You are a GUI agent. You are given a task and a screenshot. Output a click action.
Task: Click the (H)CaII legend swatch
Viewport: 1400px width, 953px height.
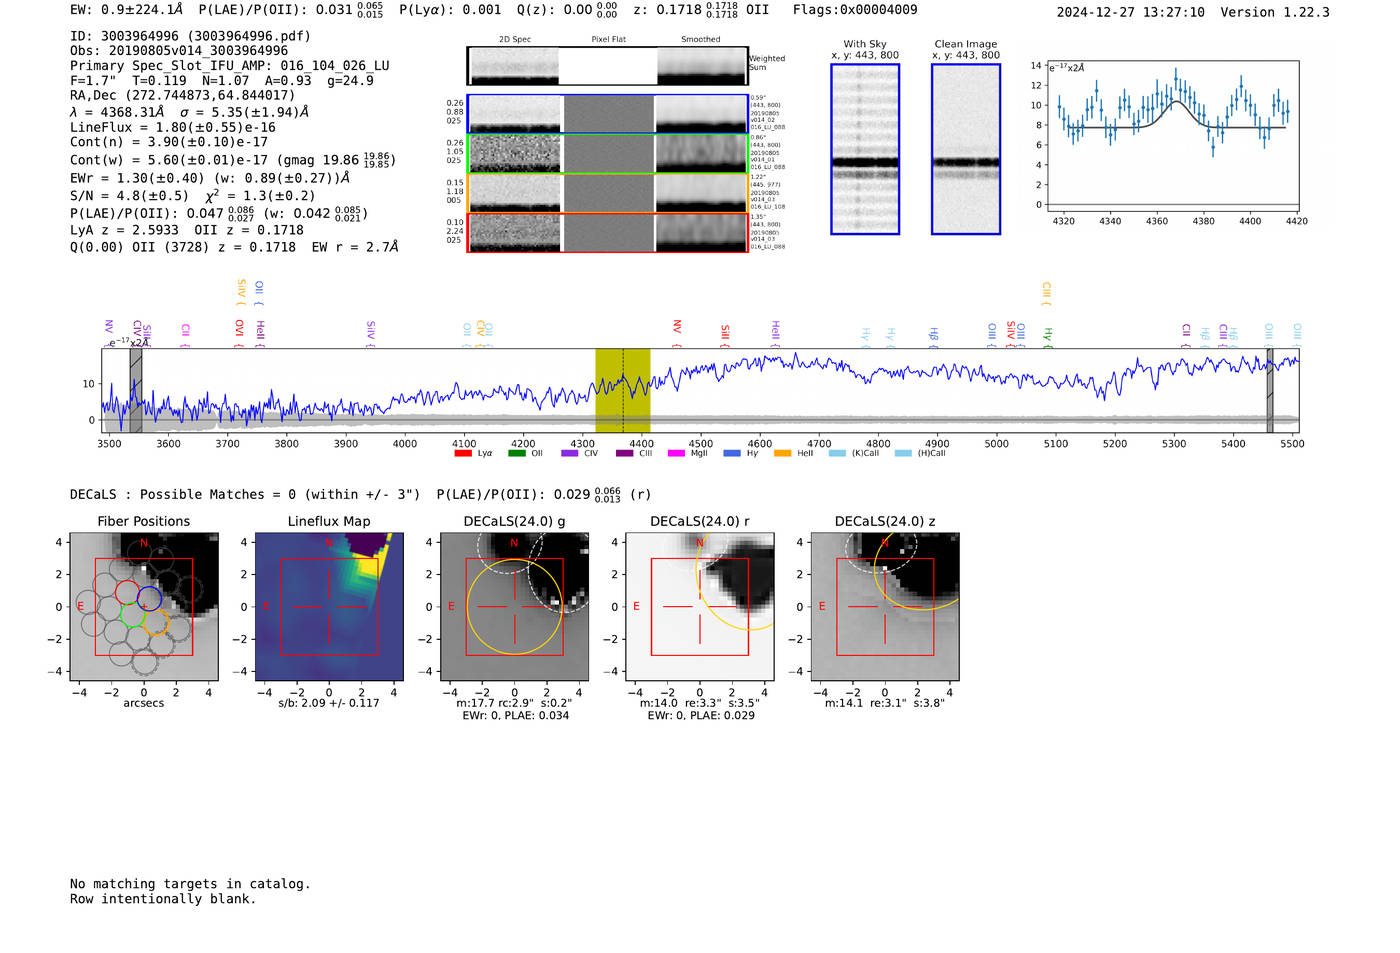pyautogui.click(x=904, y=453)
